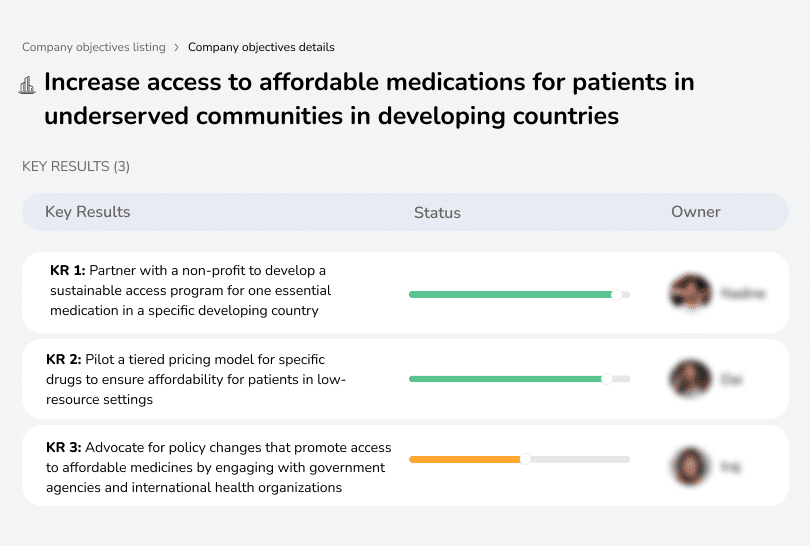Click KR 2 owner avatar photo
This screenshot has height=546, width=810.
(690, 379)
